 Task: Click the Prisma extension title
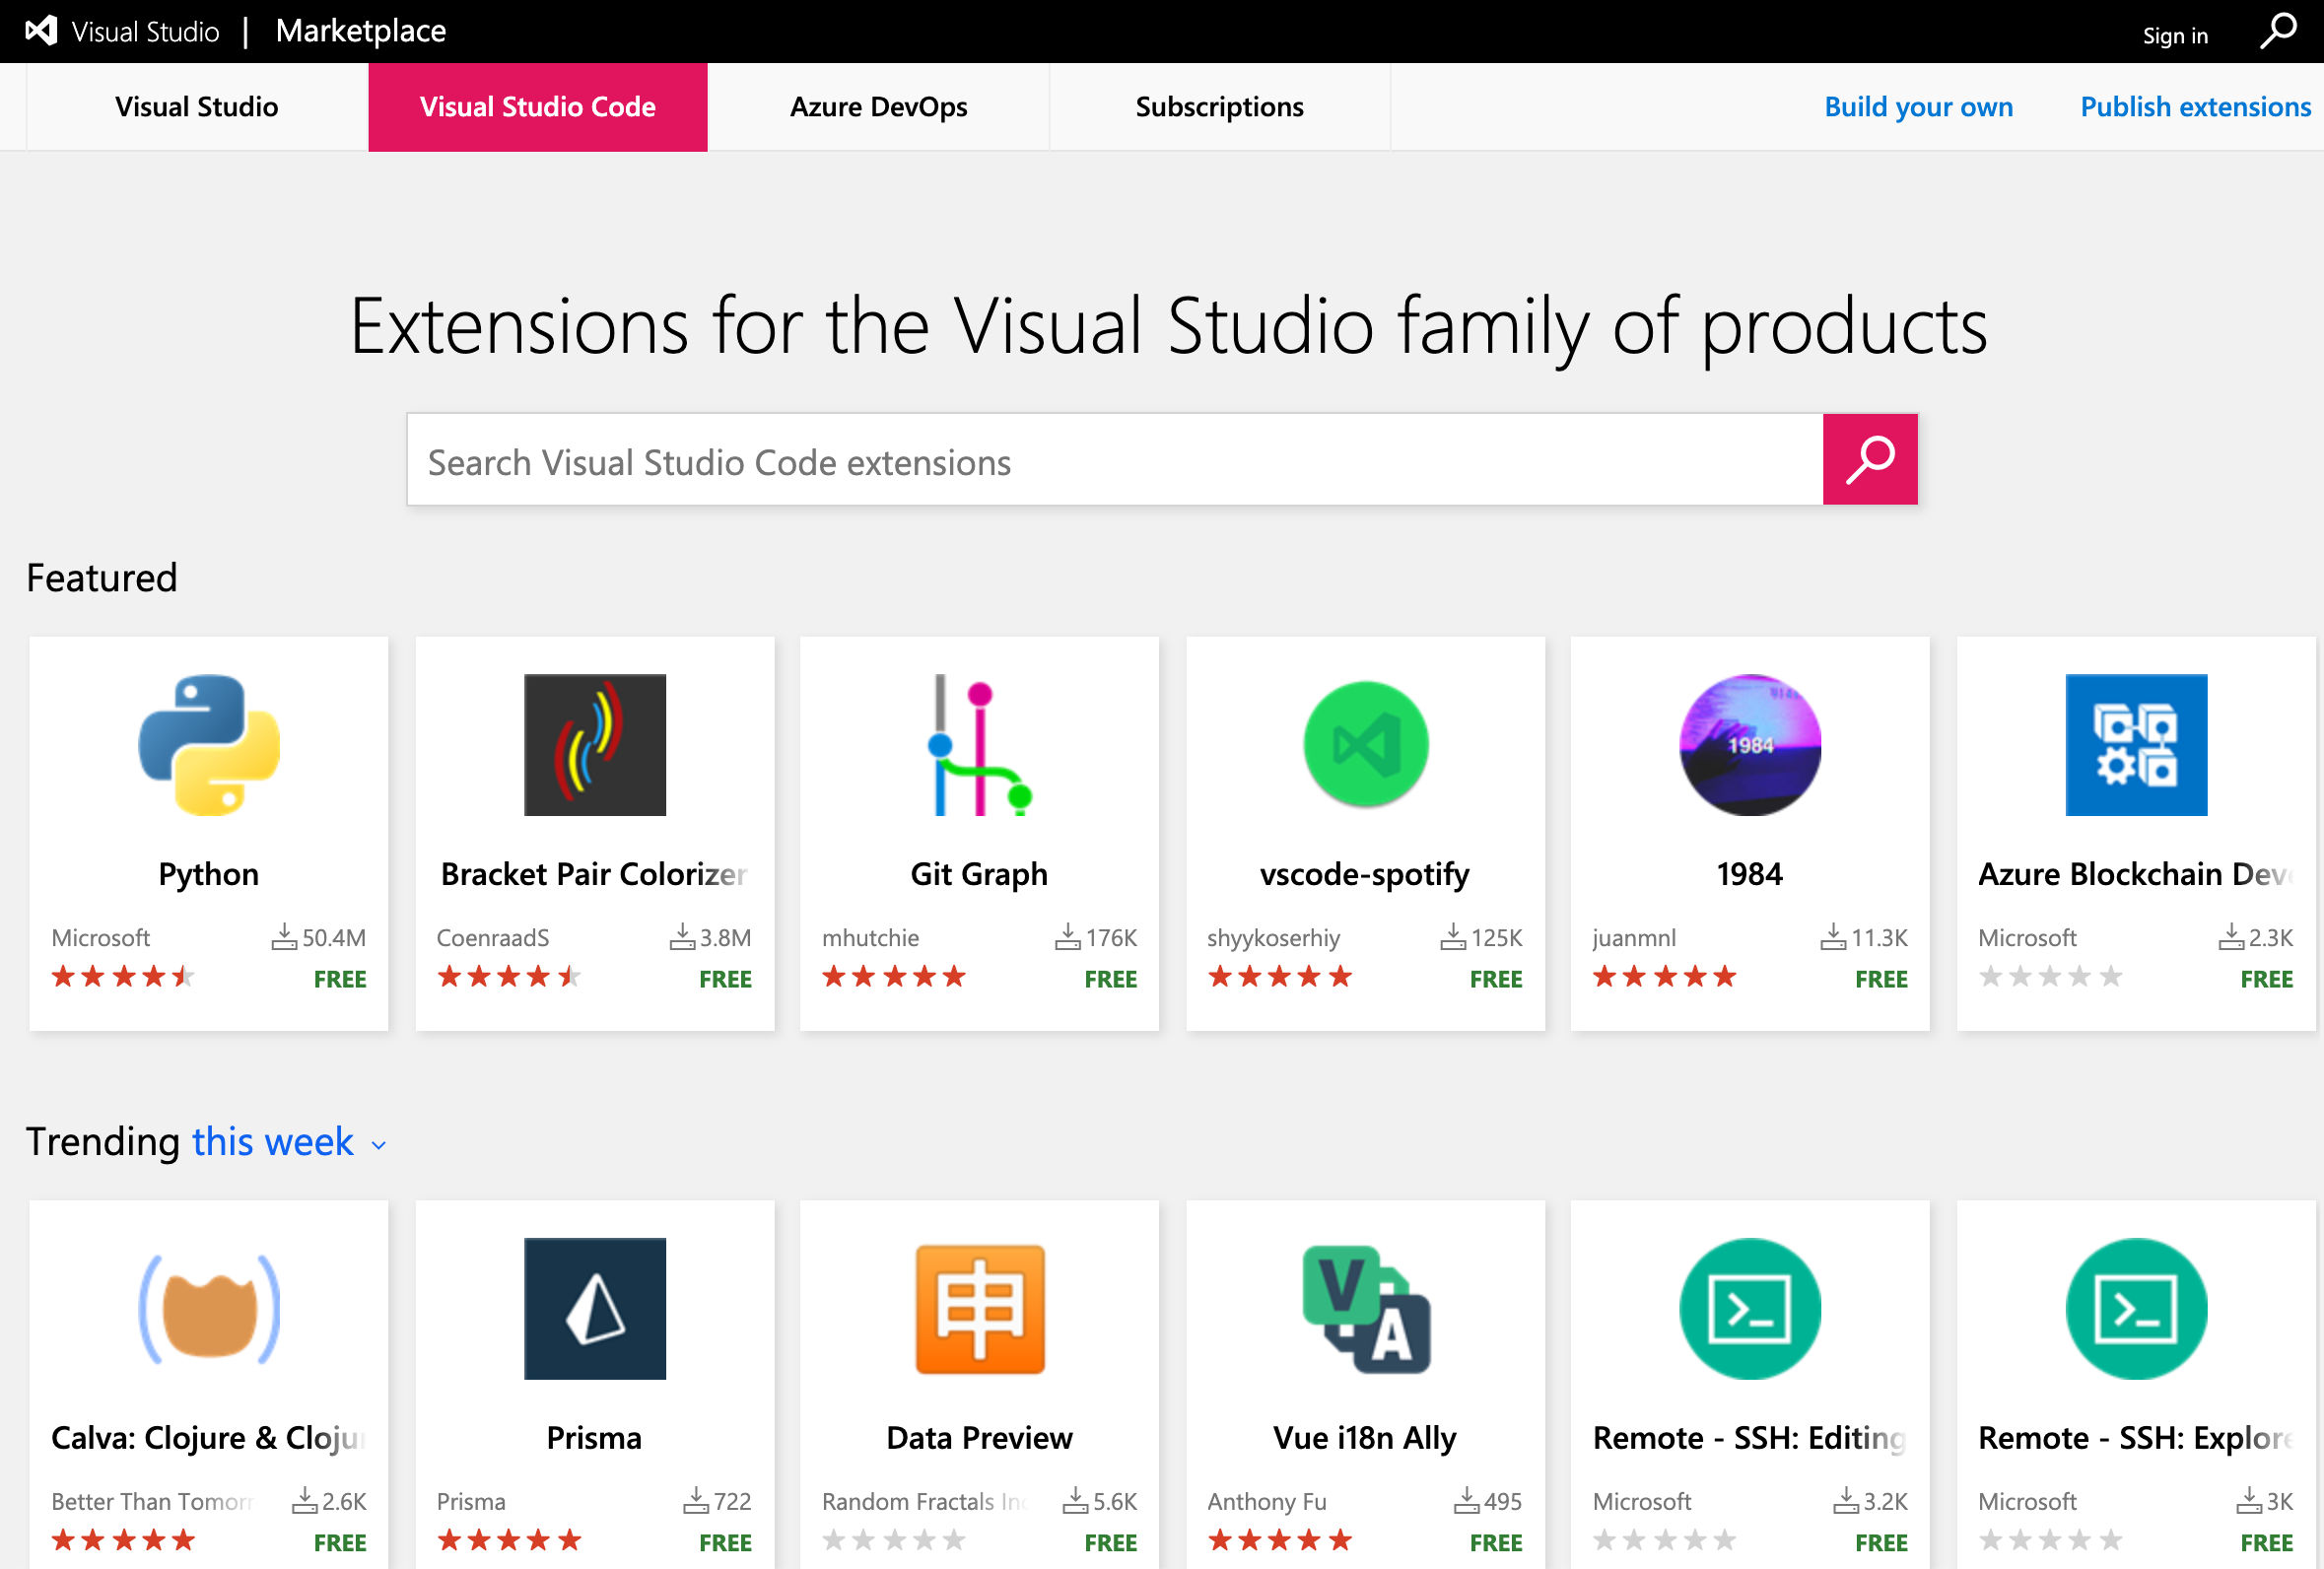pos(594,1438)
